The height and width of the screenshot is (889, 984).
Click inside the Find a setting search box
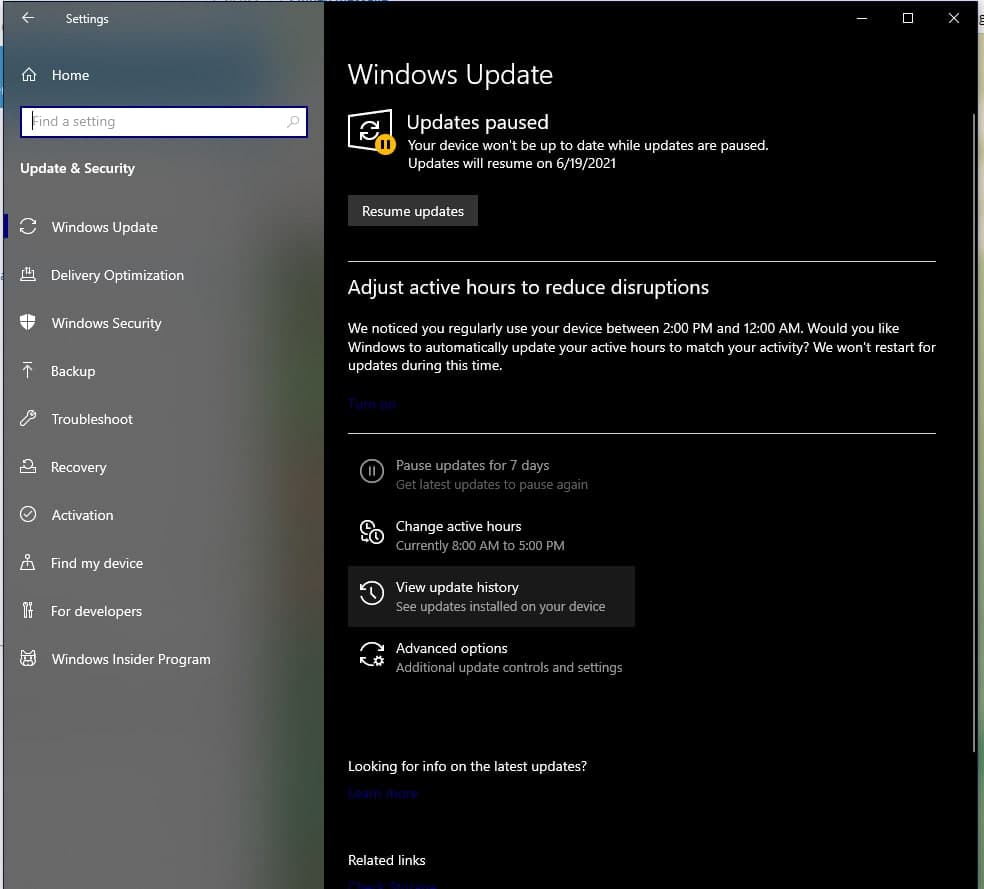coord(163,121)
